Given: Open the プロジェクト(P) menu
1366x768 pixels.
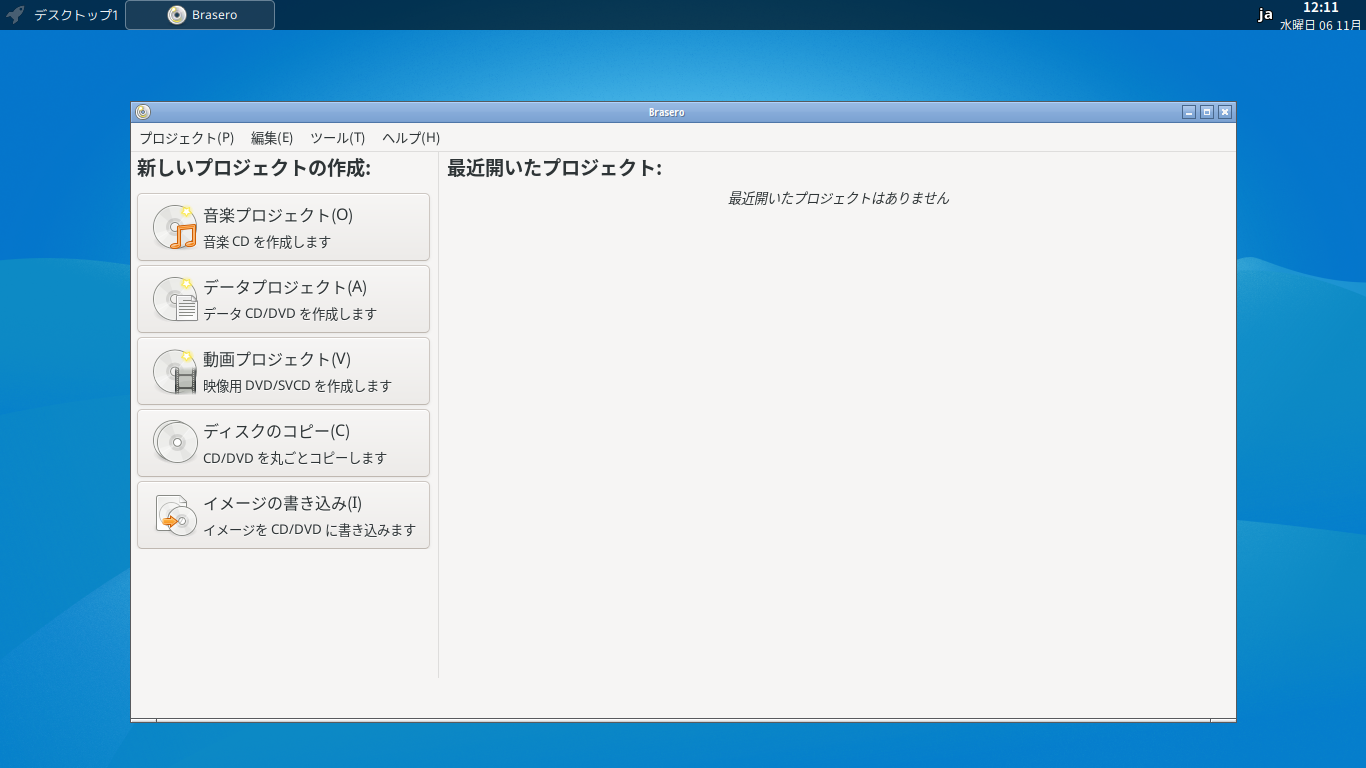Looking at the screenshot, I should click(x=187, y=138).
